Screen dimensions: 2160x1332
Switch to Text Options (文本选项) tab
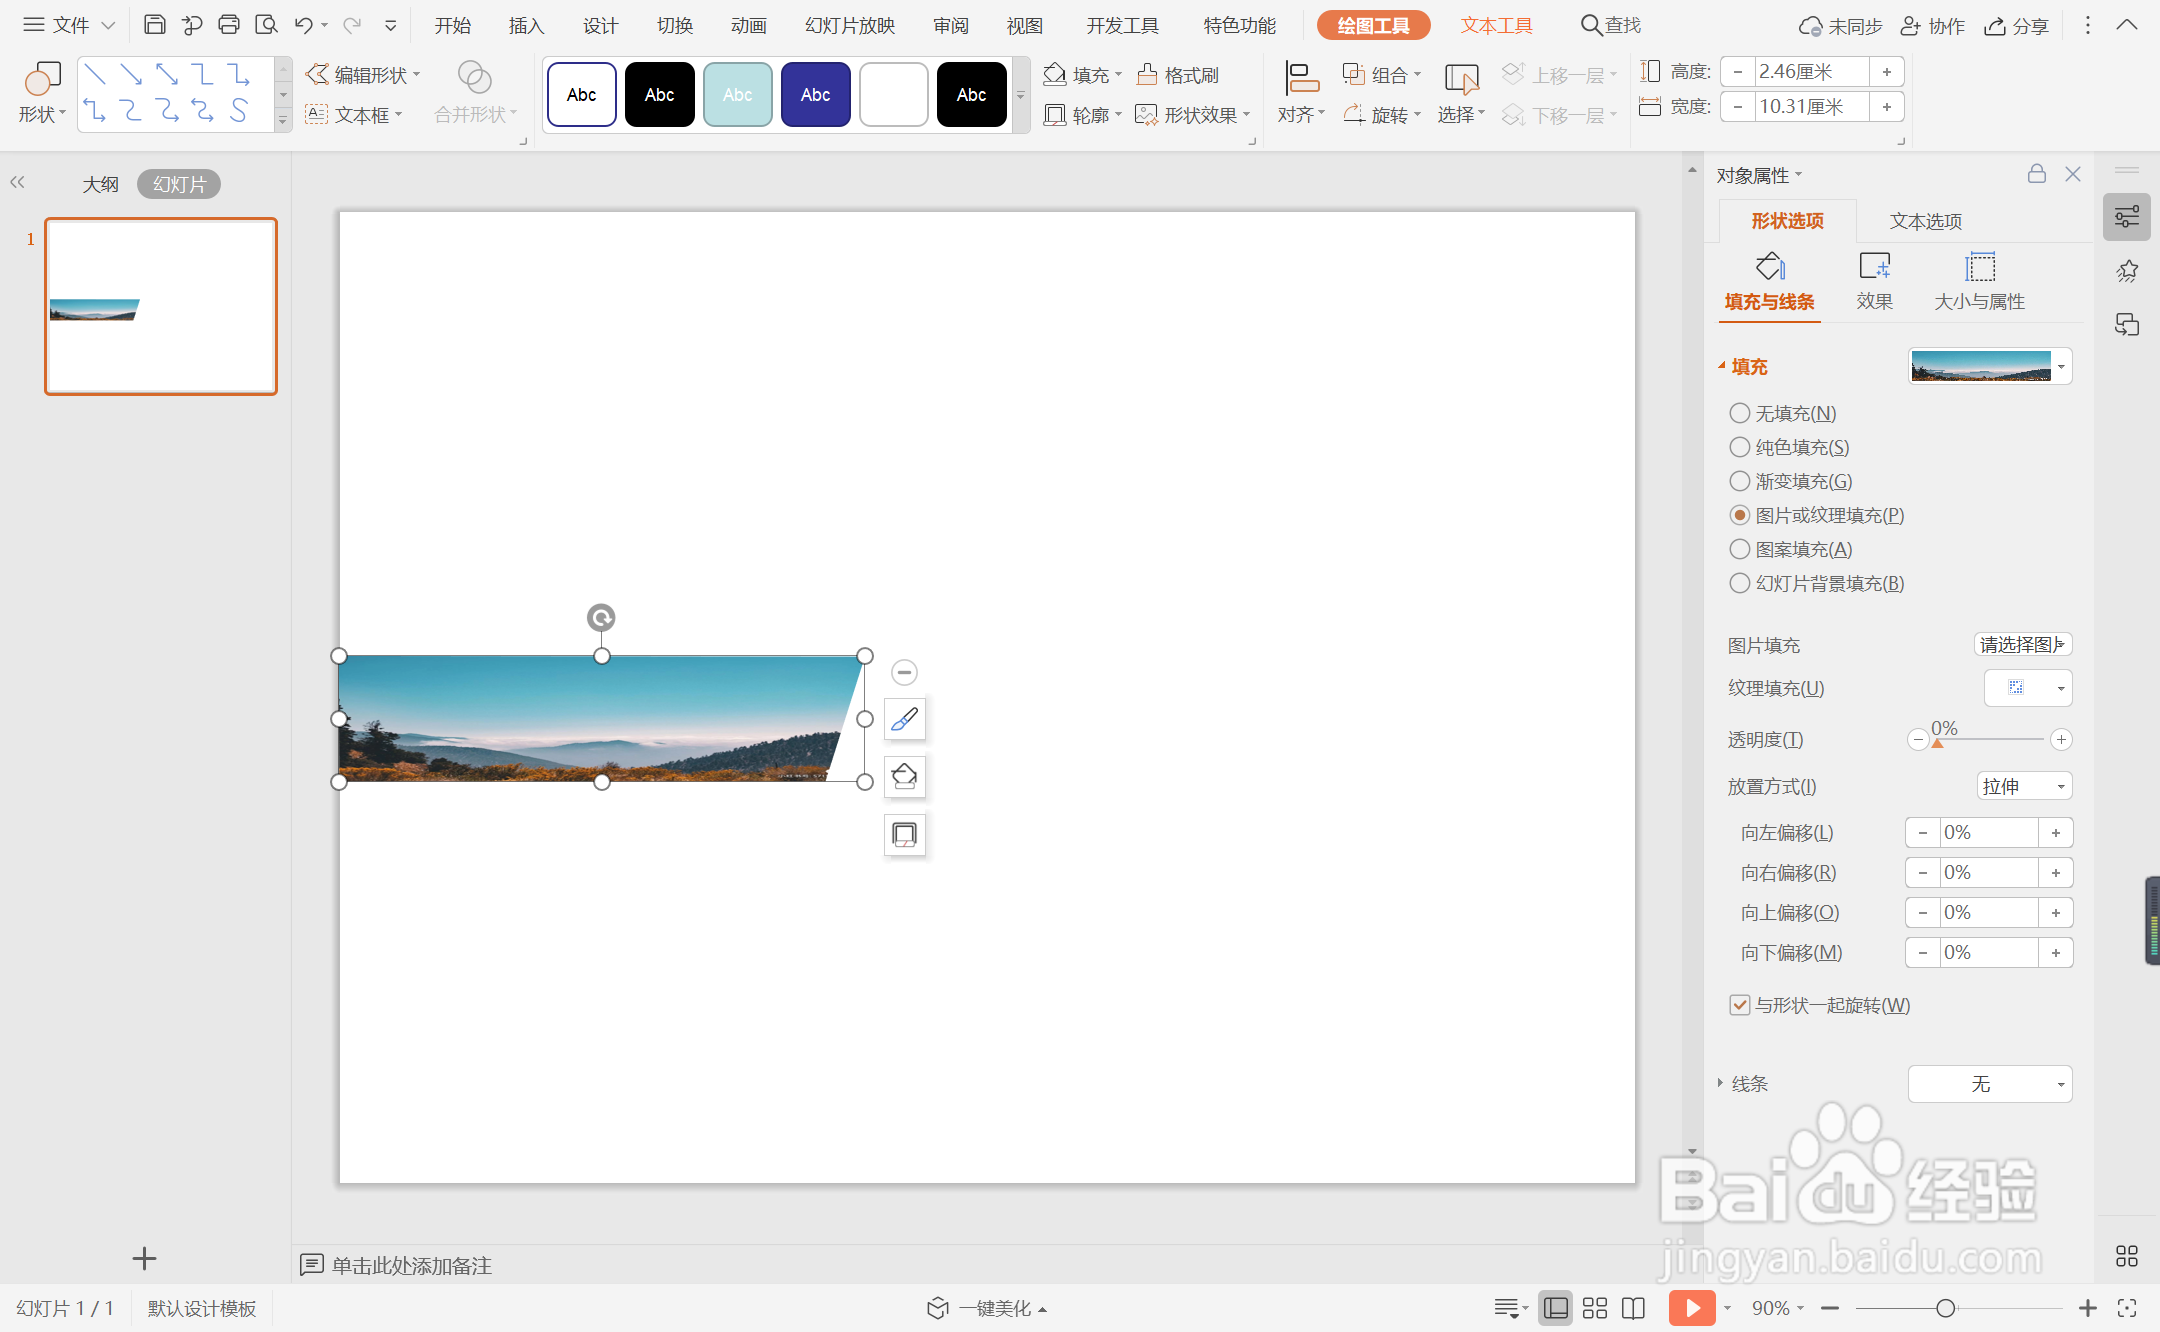click(1925, 221)
